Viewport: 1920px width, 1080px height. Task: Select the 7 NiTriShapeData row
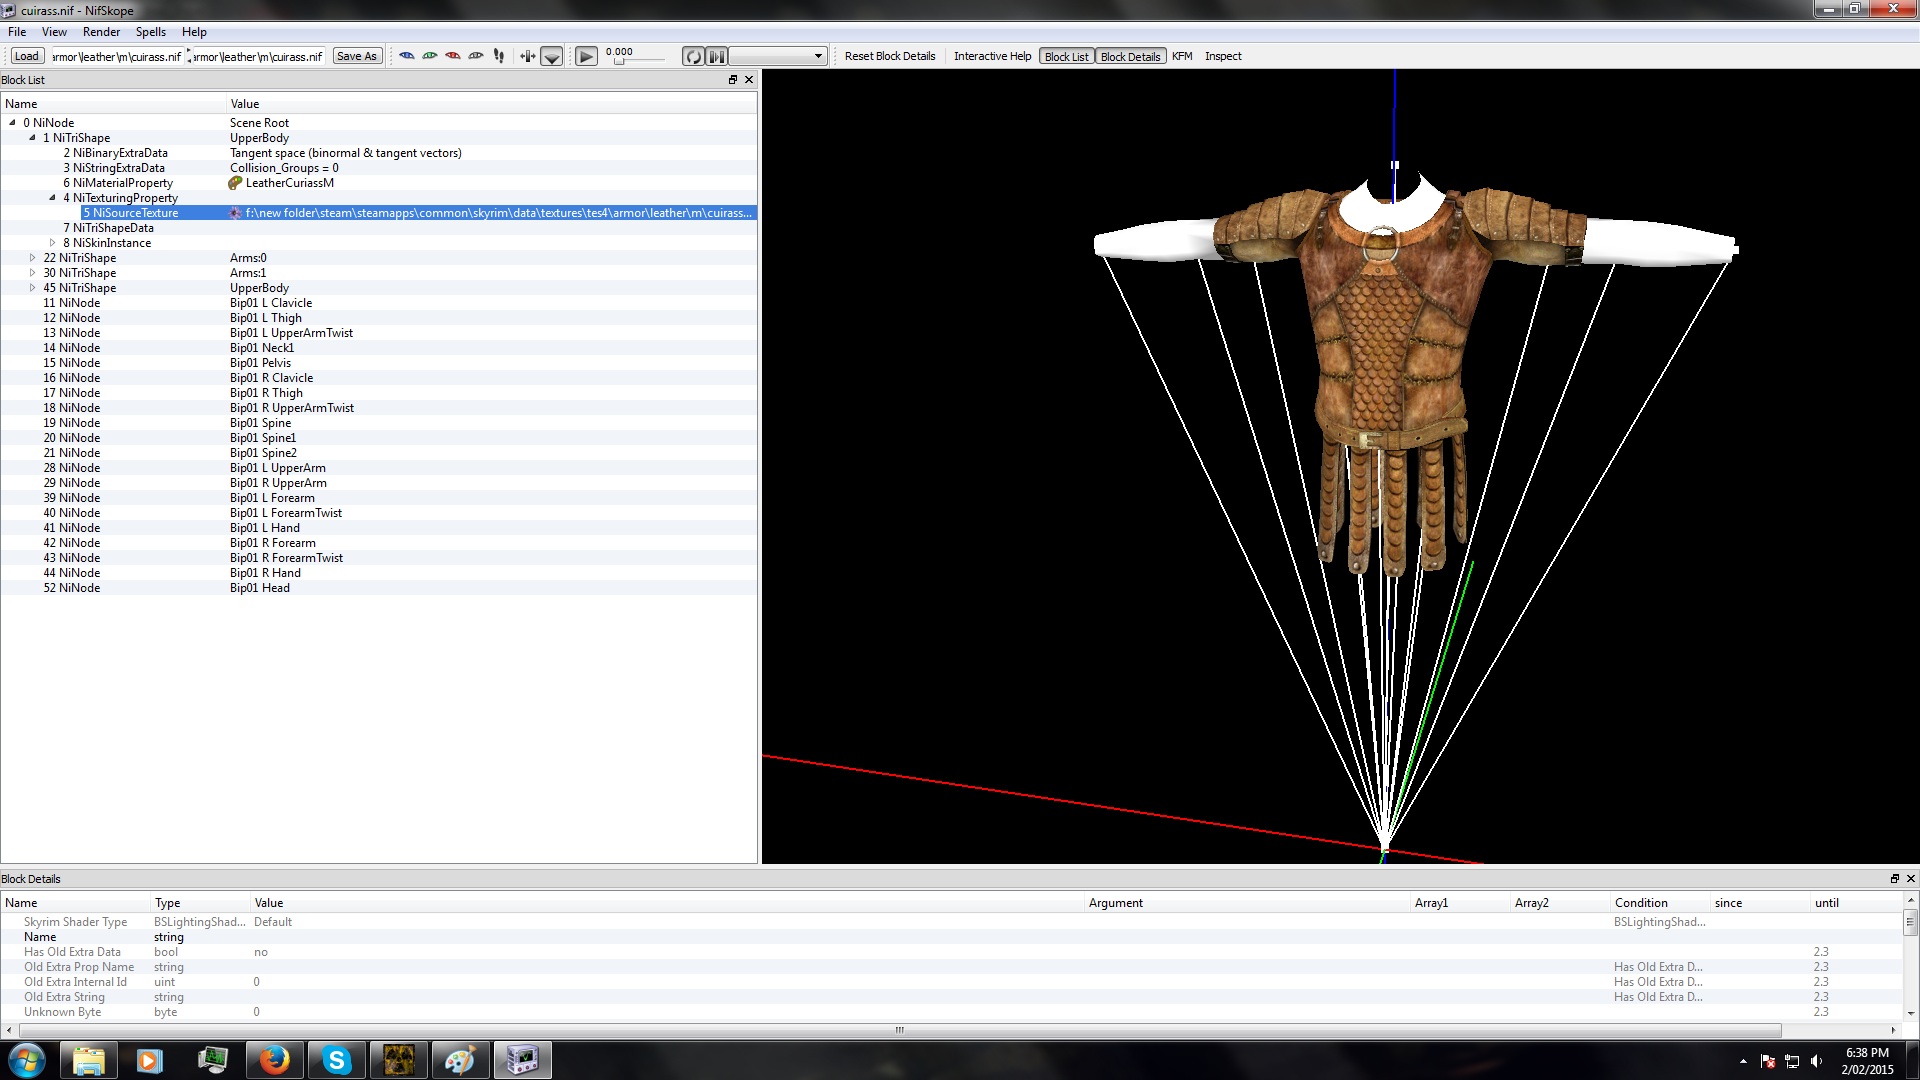click(380, 228)
